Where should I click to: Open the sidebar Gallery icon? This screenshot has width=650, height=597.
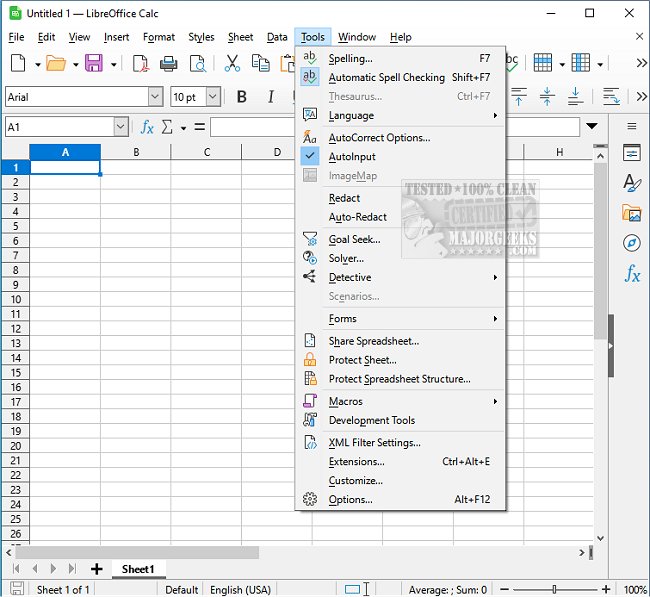coord(631,213)
